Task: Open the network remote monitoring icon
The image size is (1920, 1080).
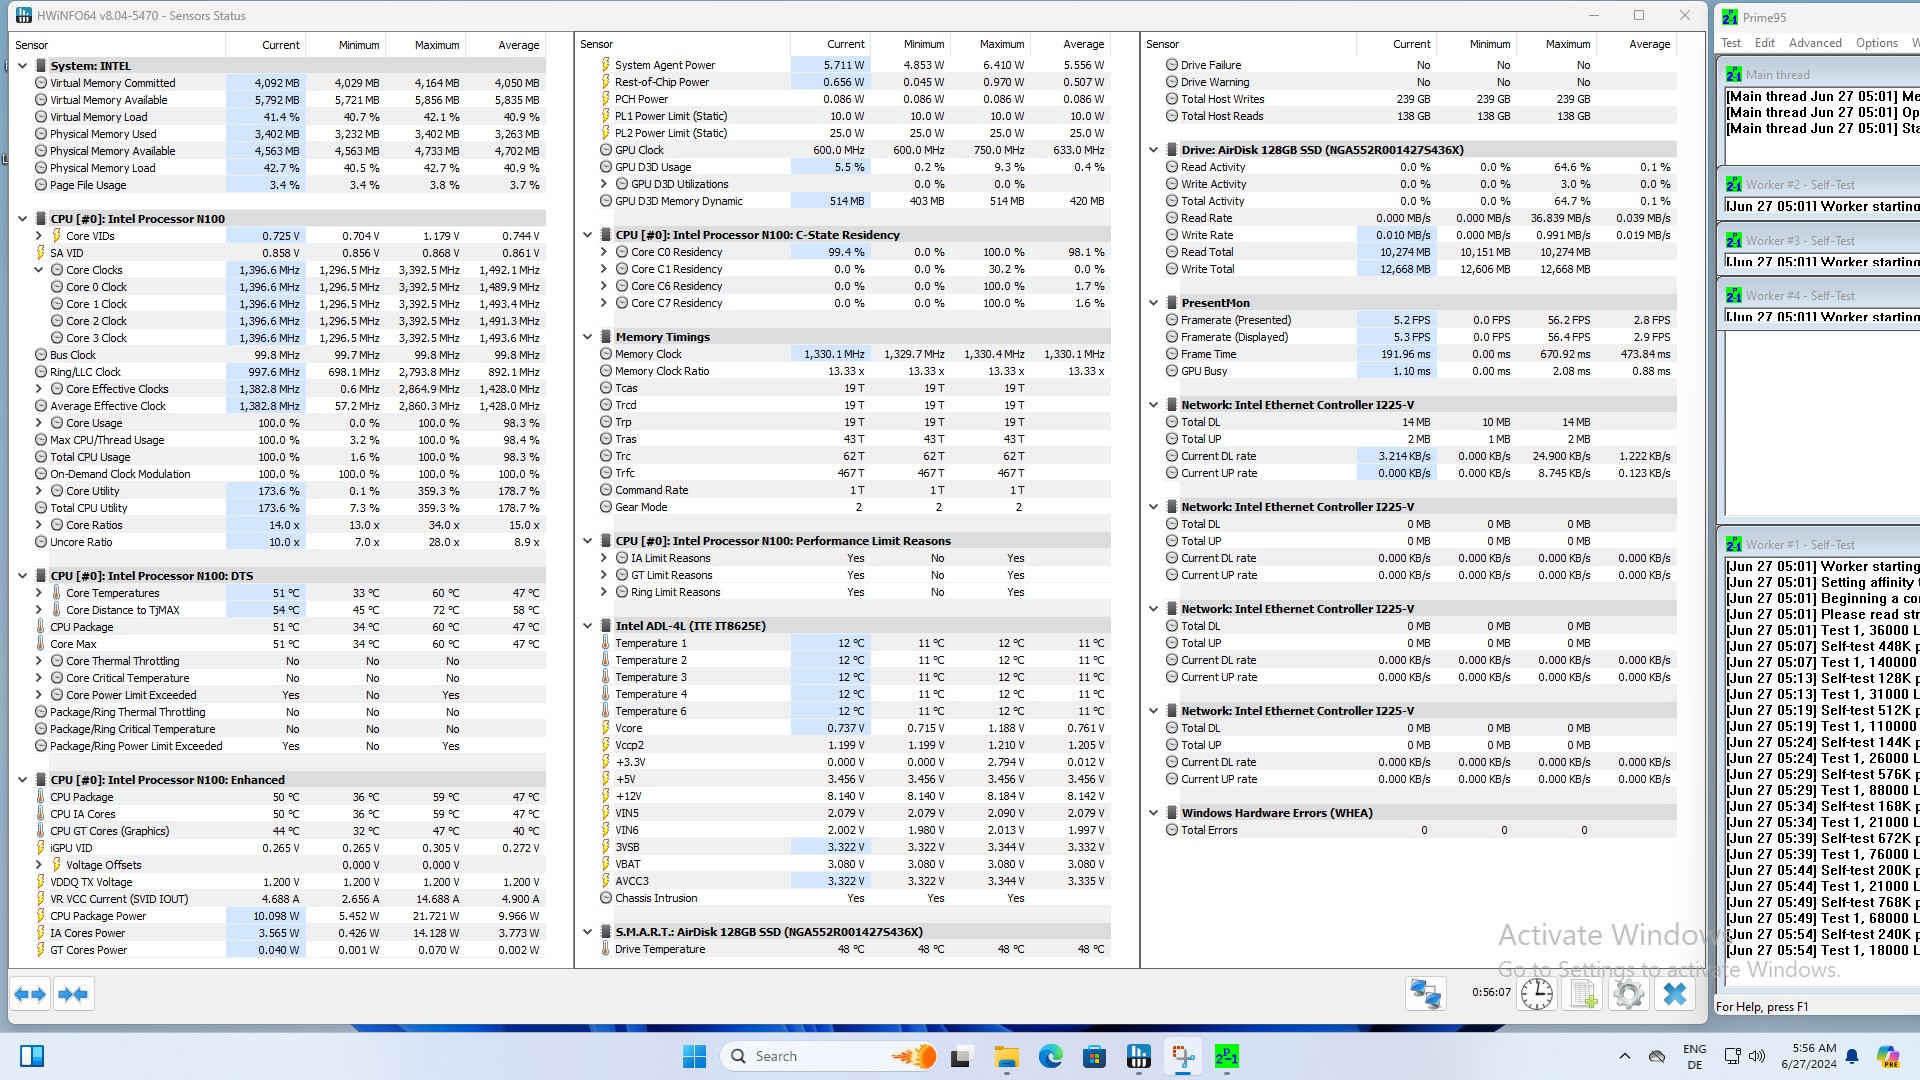Action: (1425, 993)
